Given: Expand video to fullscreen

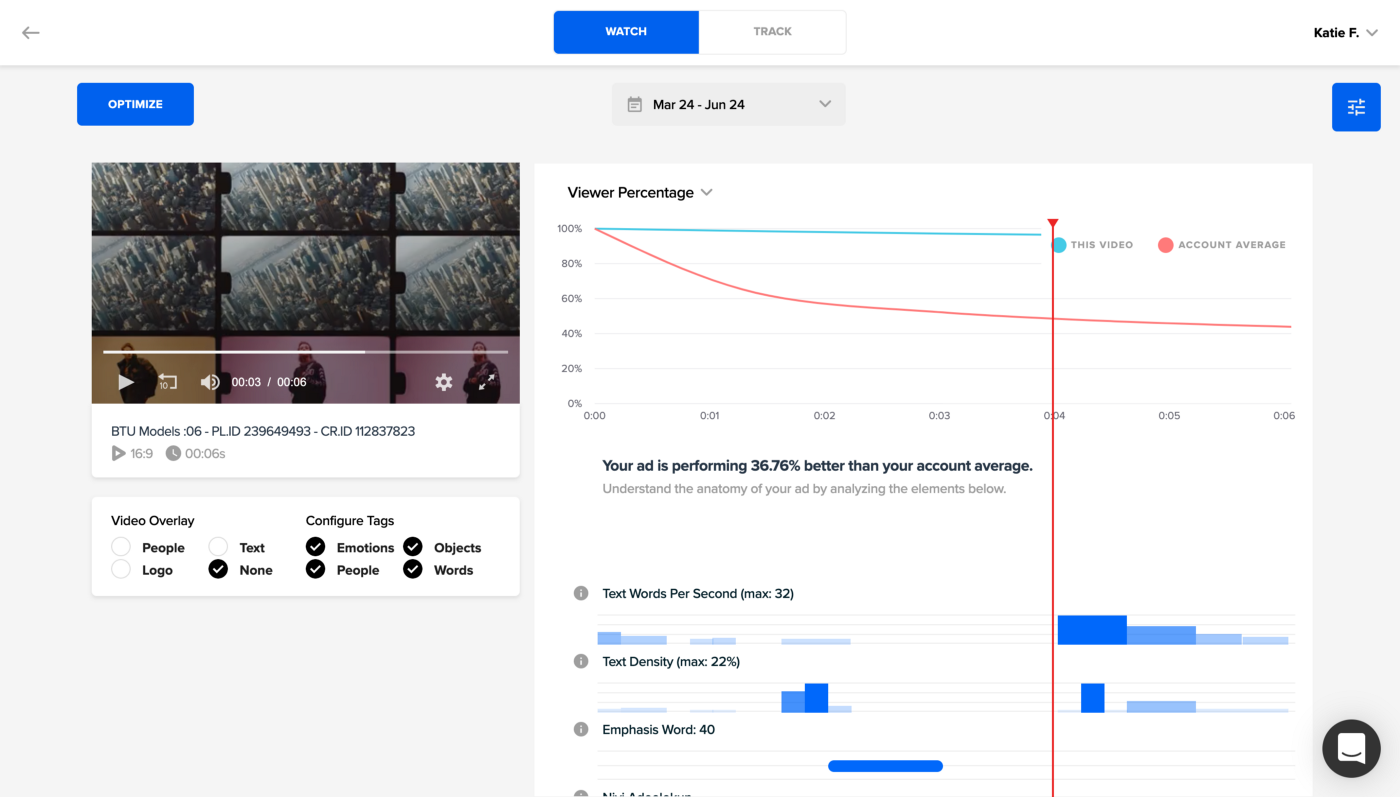Looking at the screenshot, I should [x=487, y=382].
